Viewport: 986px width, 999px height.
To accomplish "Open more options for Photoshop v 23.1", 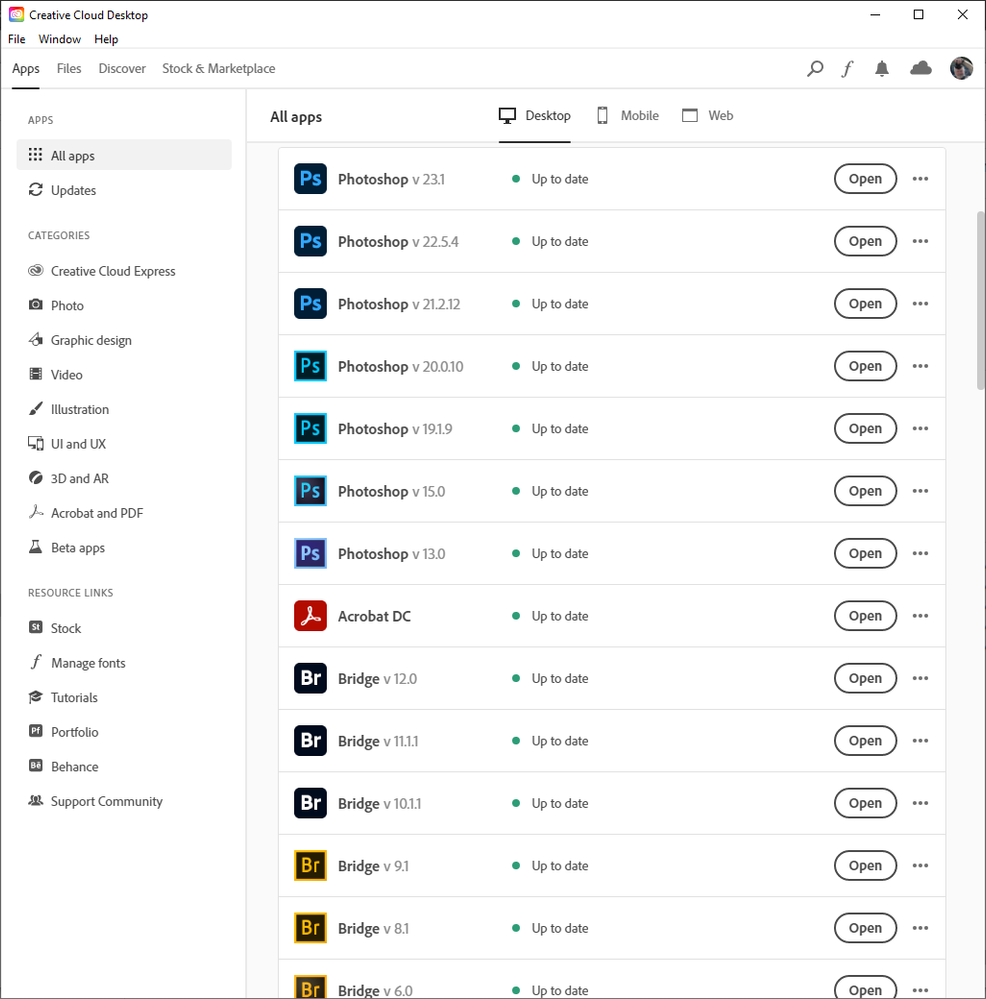I will [920, 178].
